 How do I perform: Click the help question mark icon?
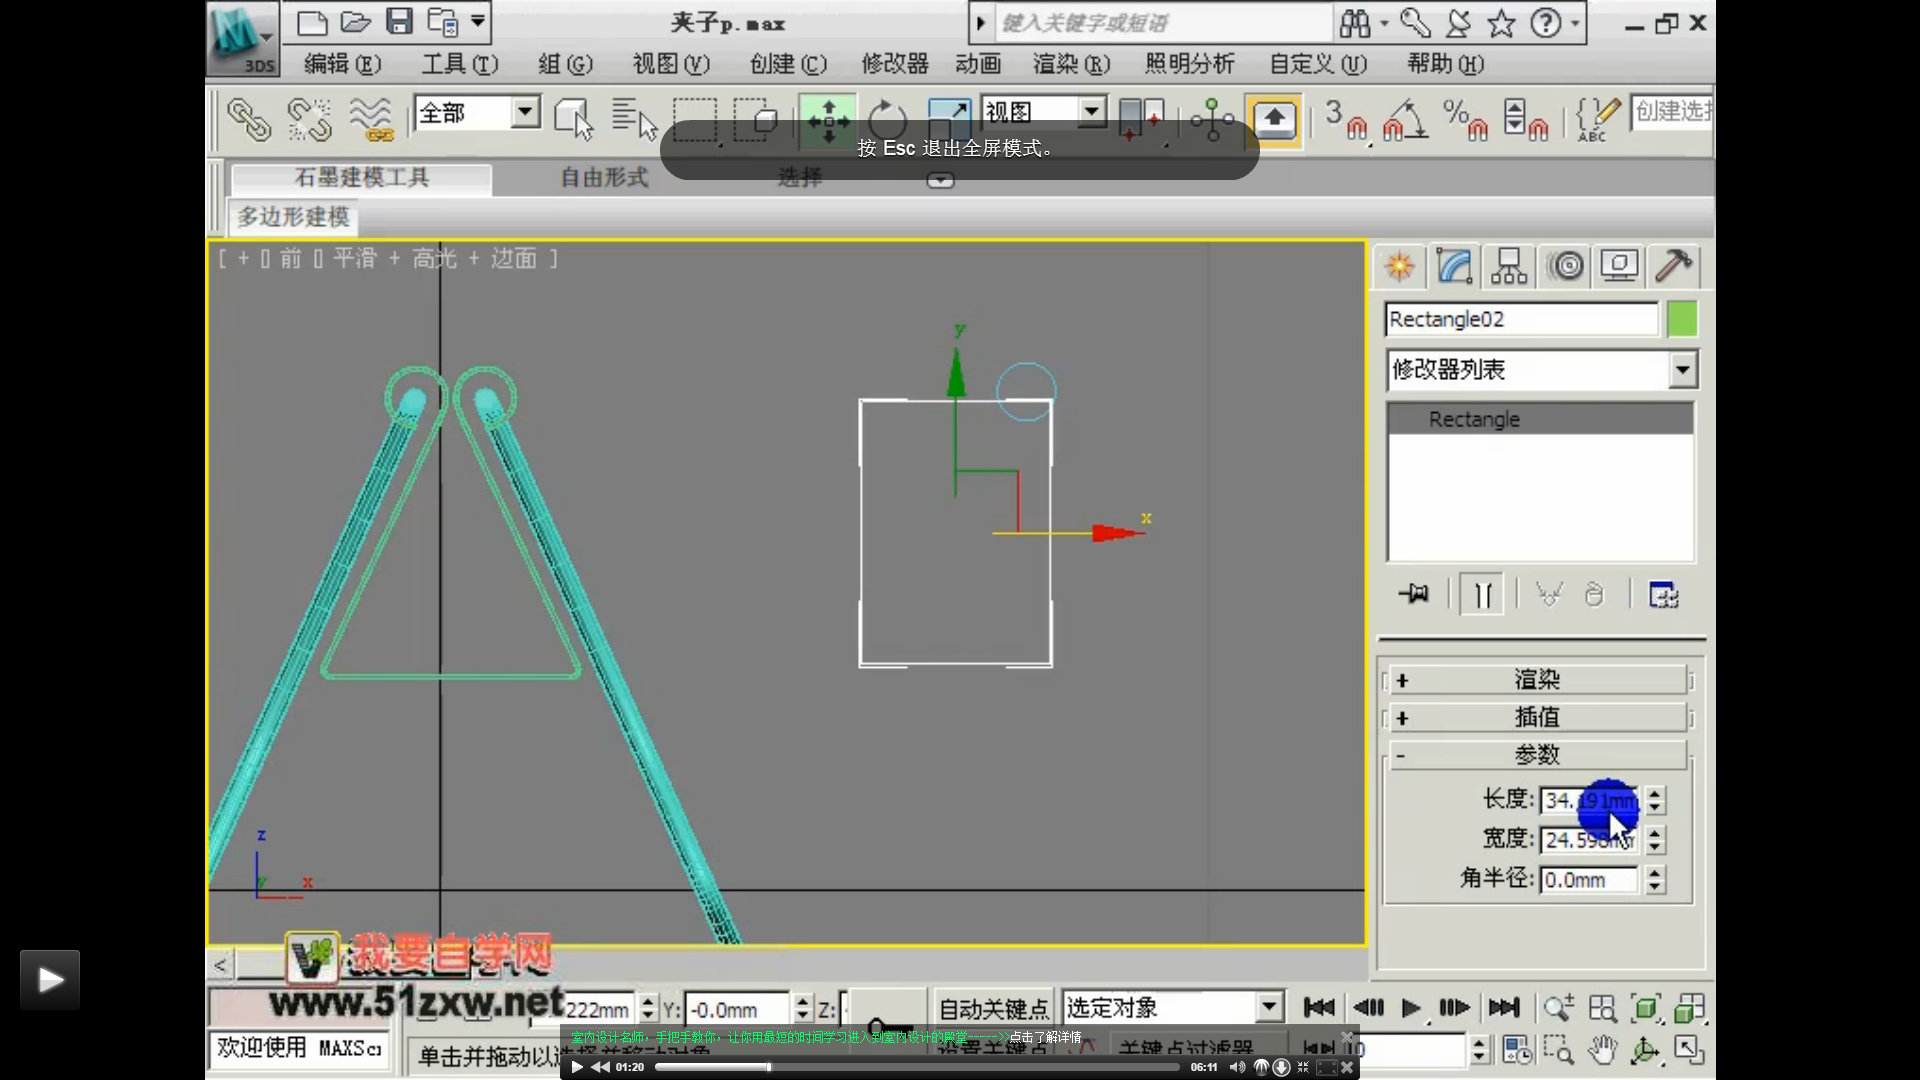1546,22
